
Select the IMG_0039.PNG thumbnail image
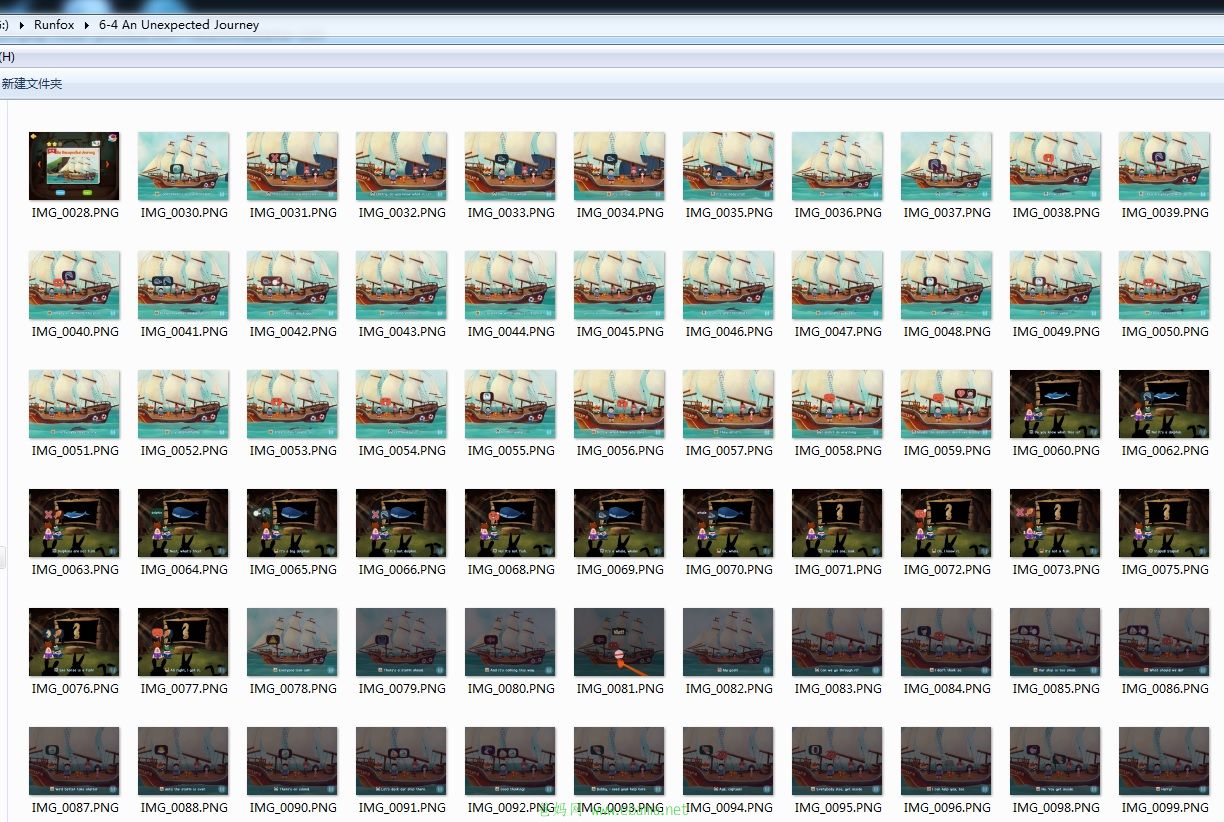(1164, 166)
